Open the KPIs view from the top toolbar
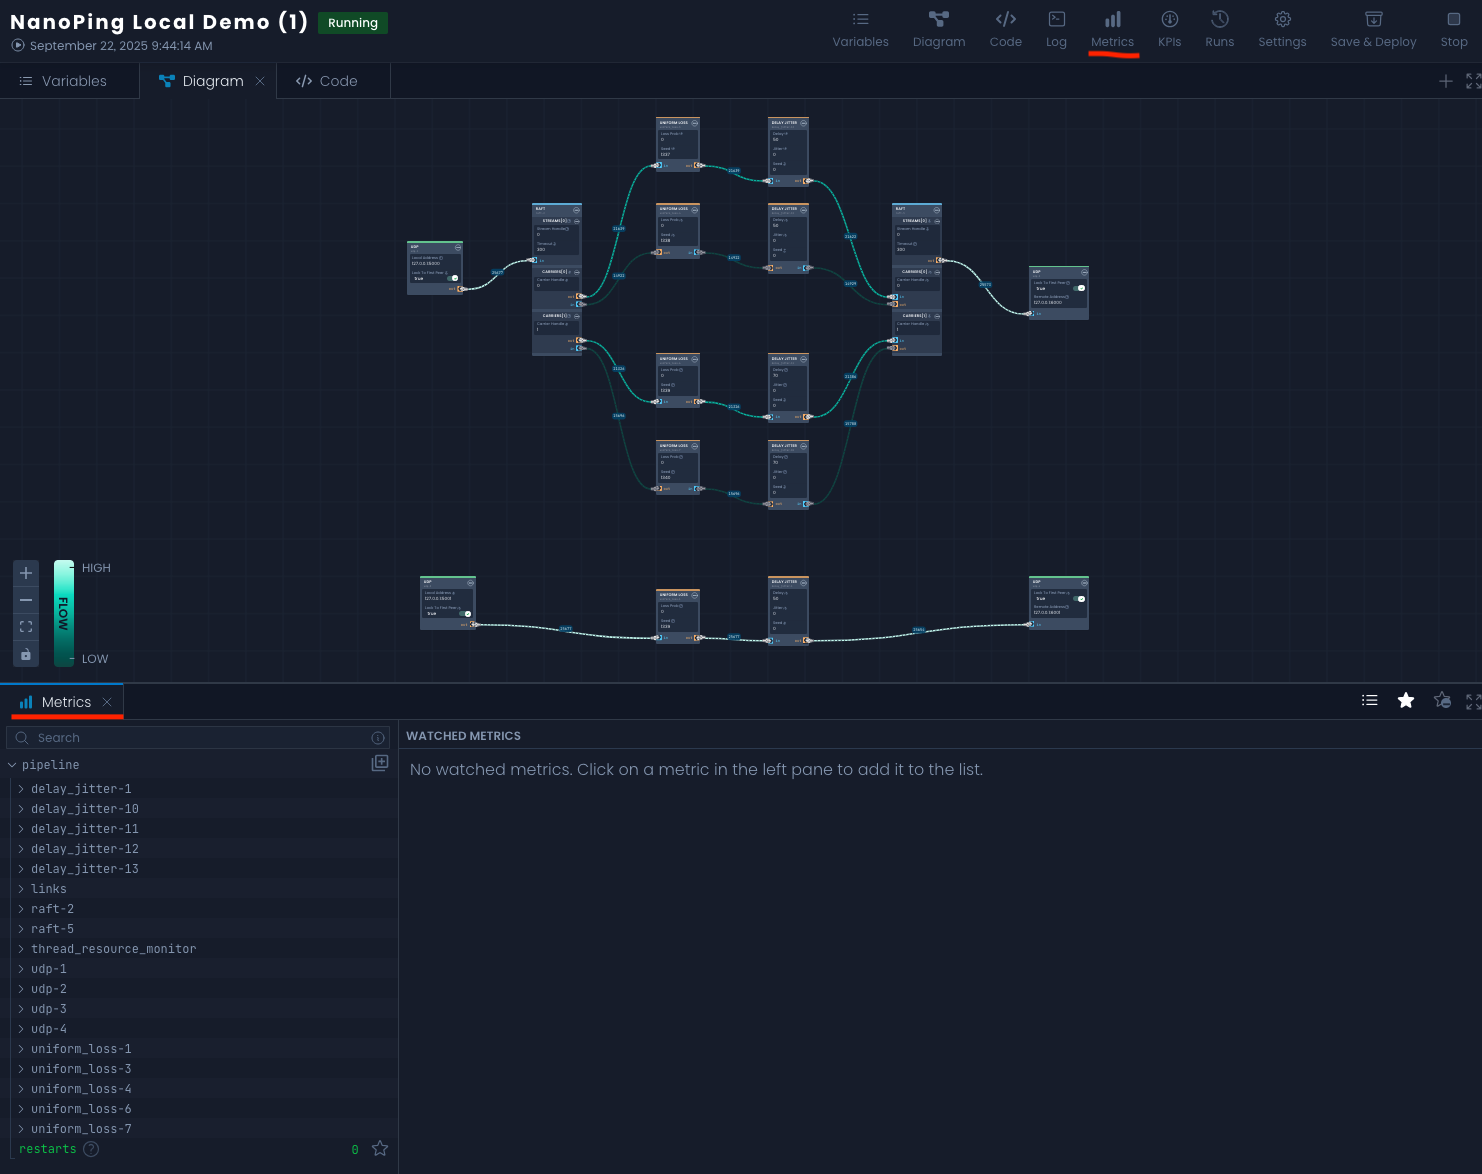1482x1174 pixels. 1169,28
